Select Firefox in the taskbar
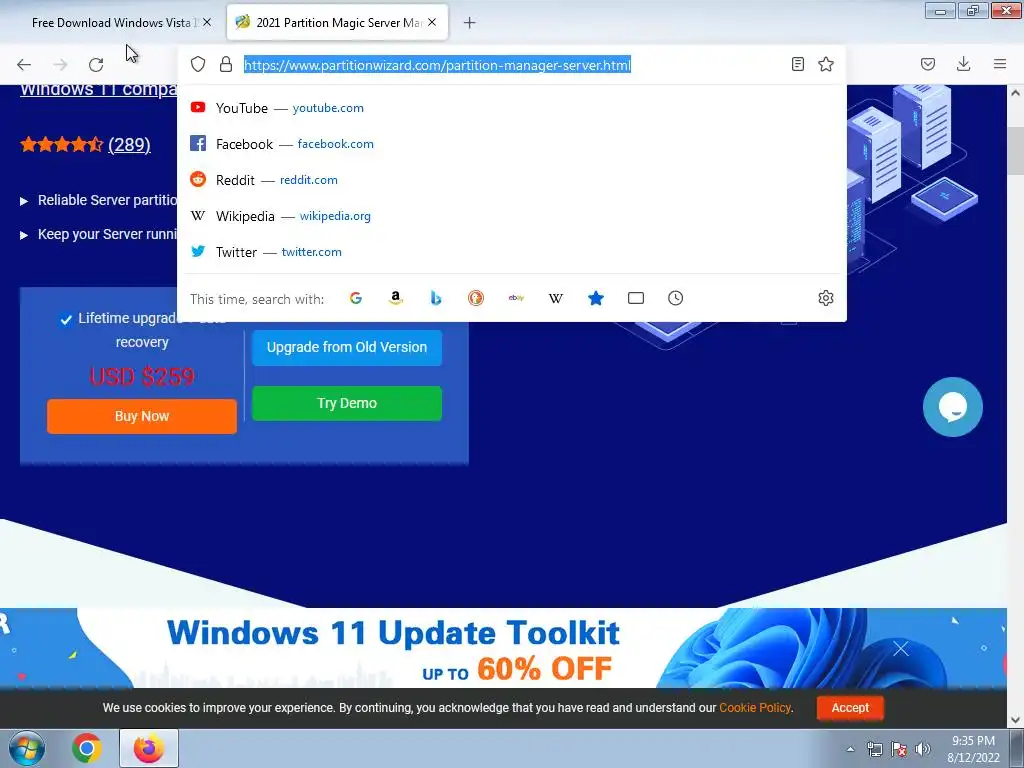1024x768 pixels. [149, 748]
